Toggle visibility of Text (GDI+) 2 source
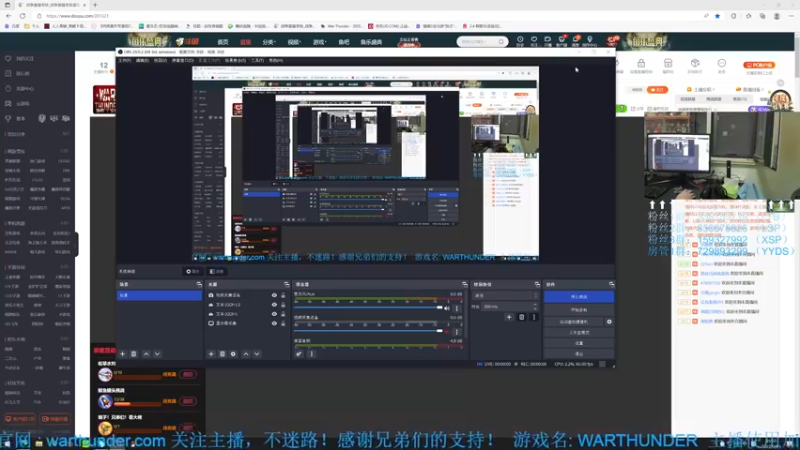Viewport: 800px width, 450px height. [x=274, y=305]
